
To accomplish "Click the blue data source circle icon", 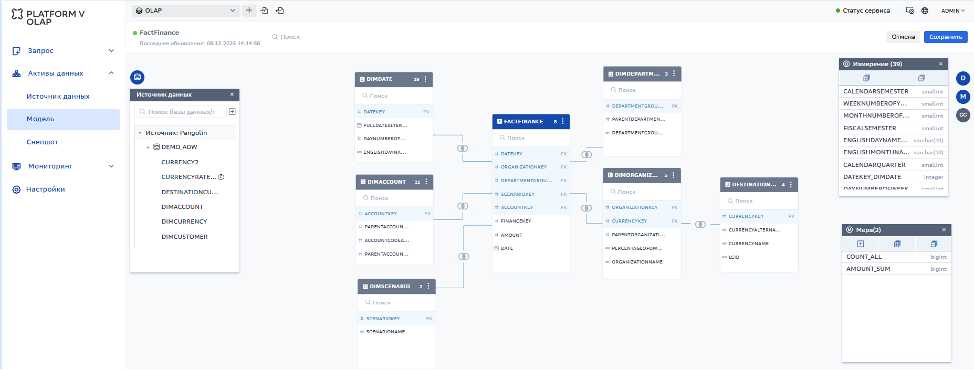I will click(137, 77).
